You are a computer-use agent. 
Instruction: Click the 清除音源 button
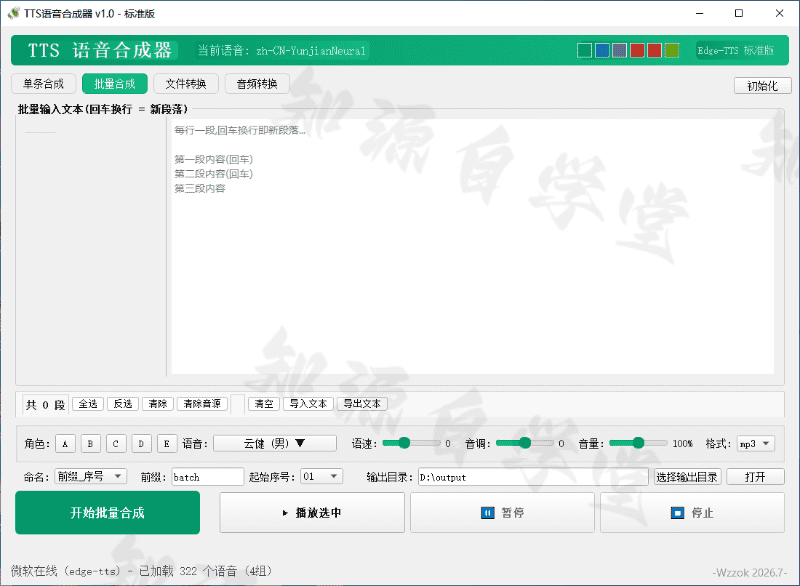pos(202,404)
